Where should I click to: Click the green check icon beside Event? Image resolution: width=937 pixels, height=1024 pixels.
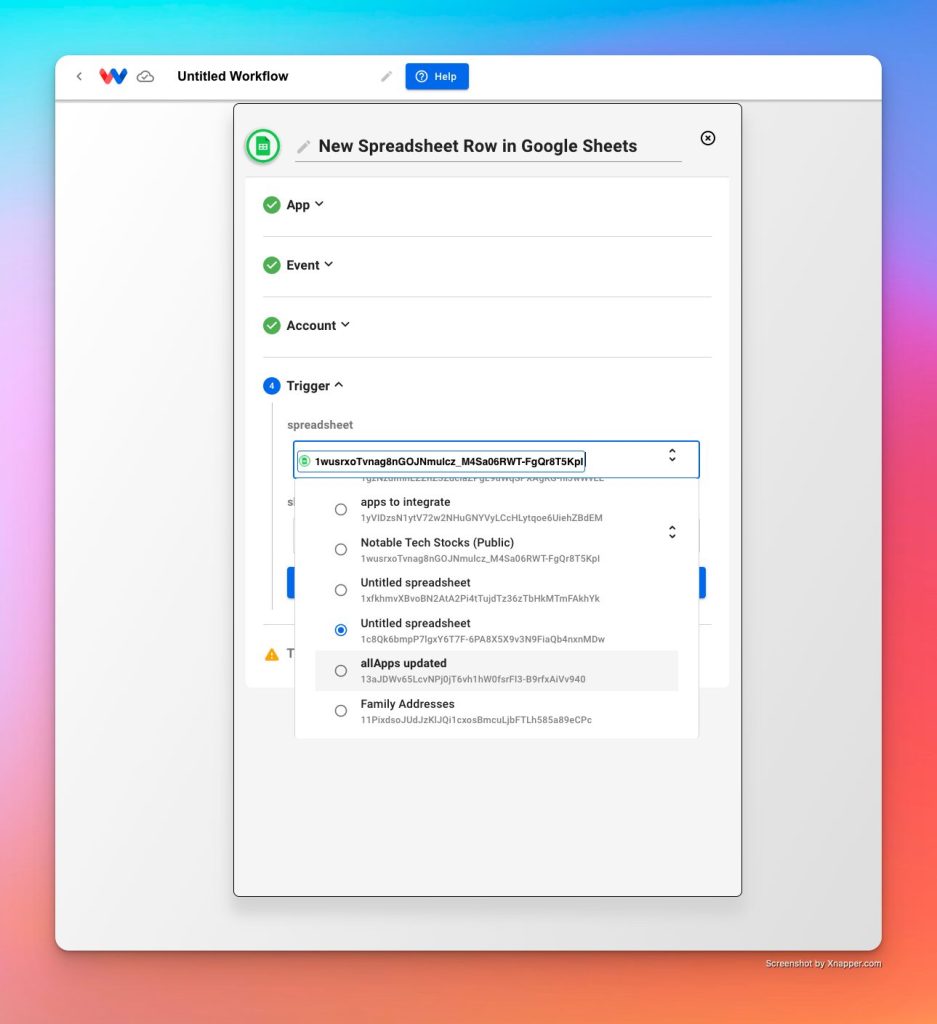pos(272,265)
